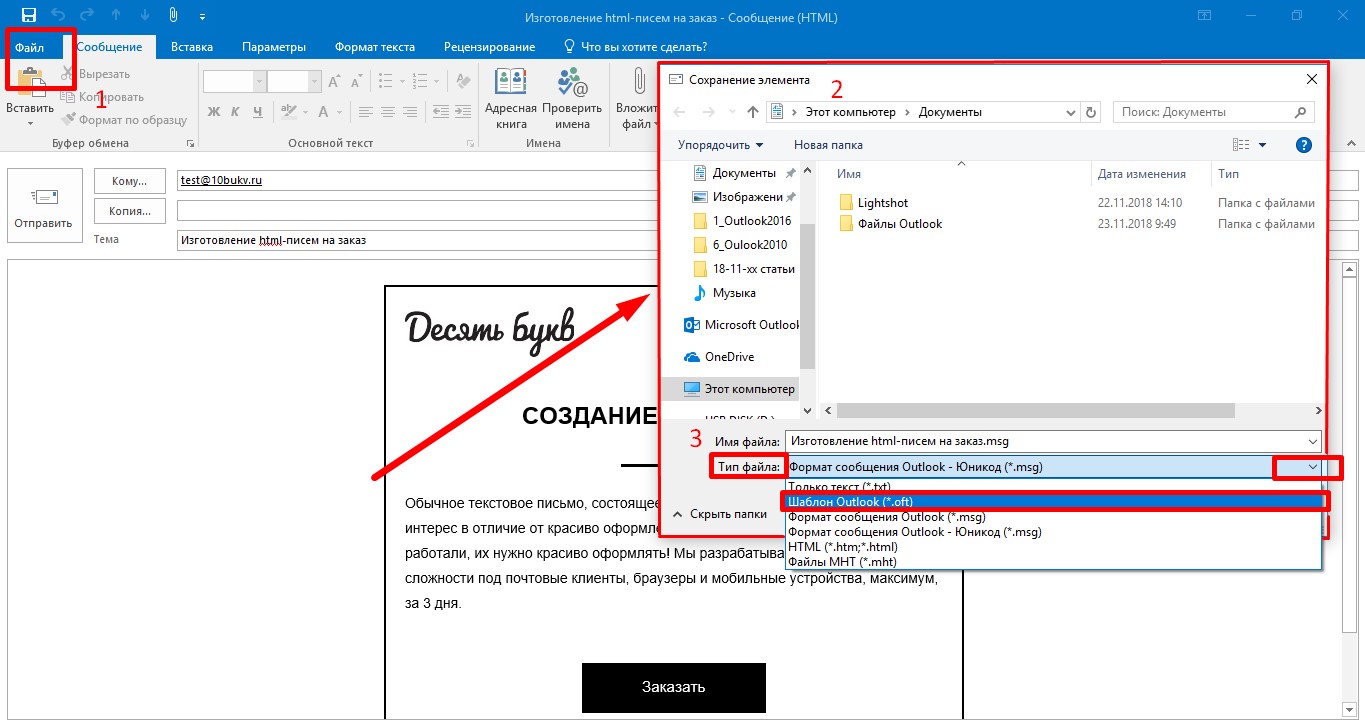Click the Save icon in quick access toolbar
1365x728 pixels.
pos(28,16)
